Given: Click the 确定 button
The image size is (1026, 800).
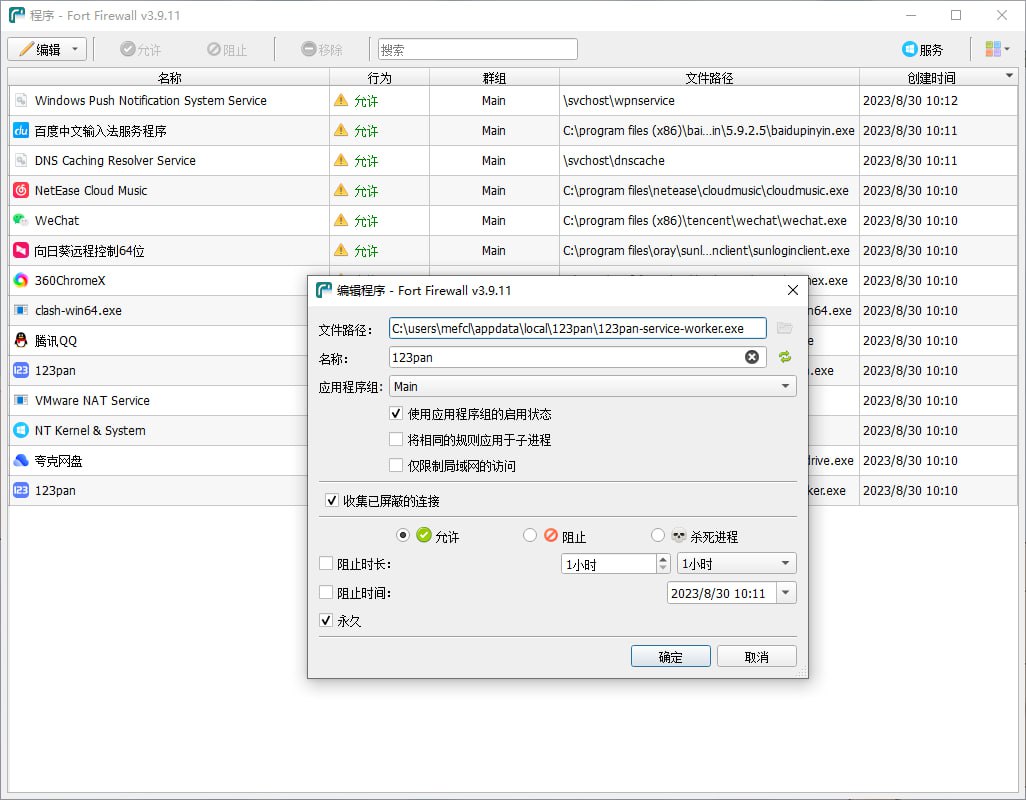Looking at the screenshot, I should coord(670,657).
